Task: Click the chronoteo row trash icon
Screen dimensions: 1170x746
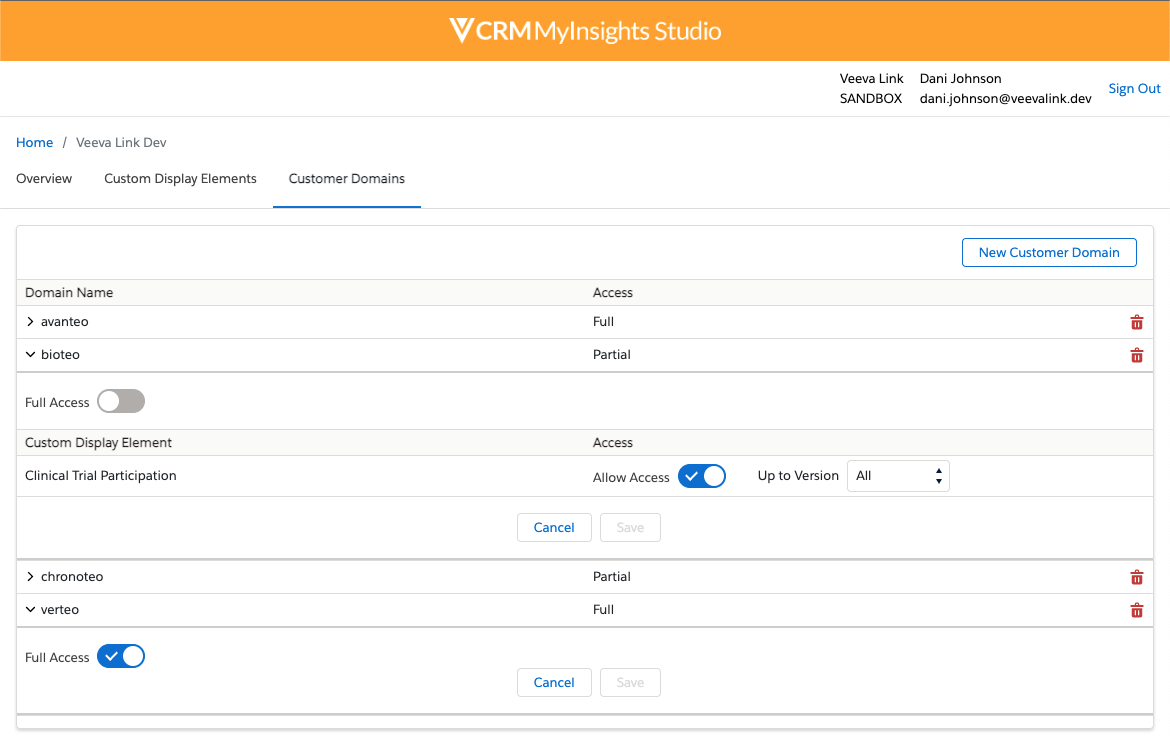Action: click(1136, 577)
